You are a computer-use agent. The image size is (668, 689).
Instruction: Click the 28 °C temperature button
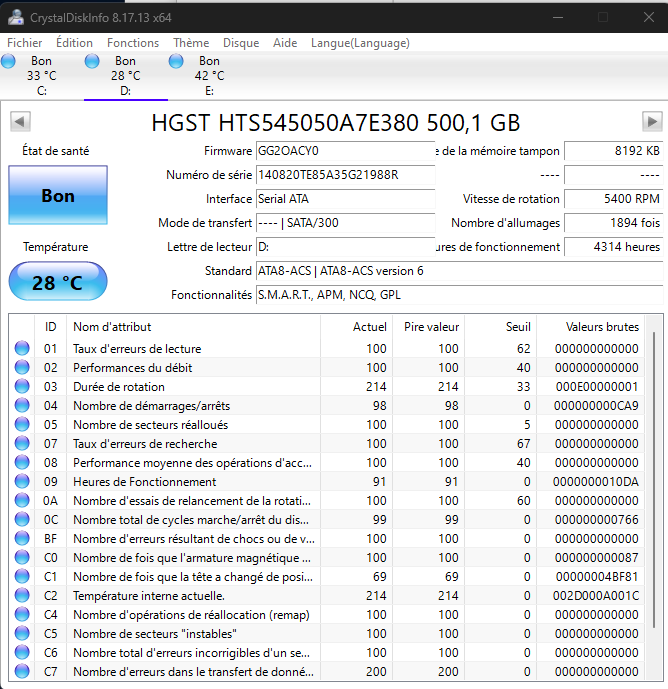click(x=58, y=283)
